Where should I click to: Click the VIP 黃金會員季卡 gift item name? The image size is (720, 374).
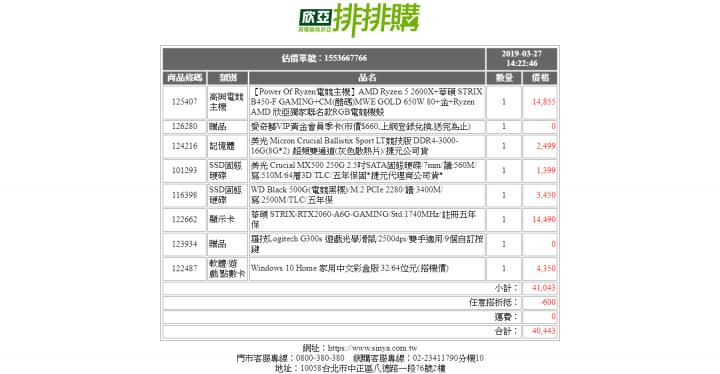click(x=360, y=126)
